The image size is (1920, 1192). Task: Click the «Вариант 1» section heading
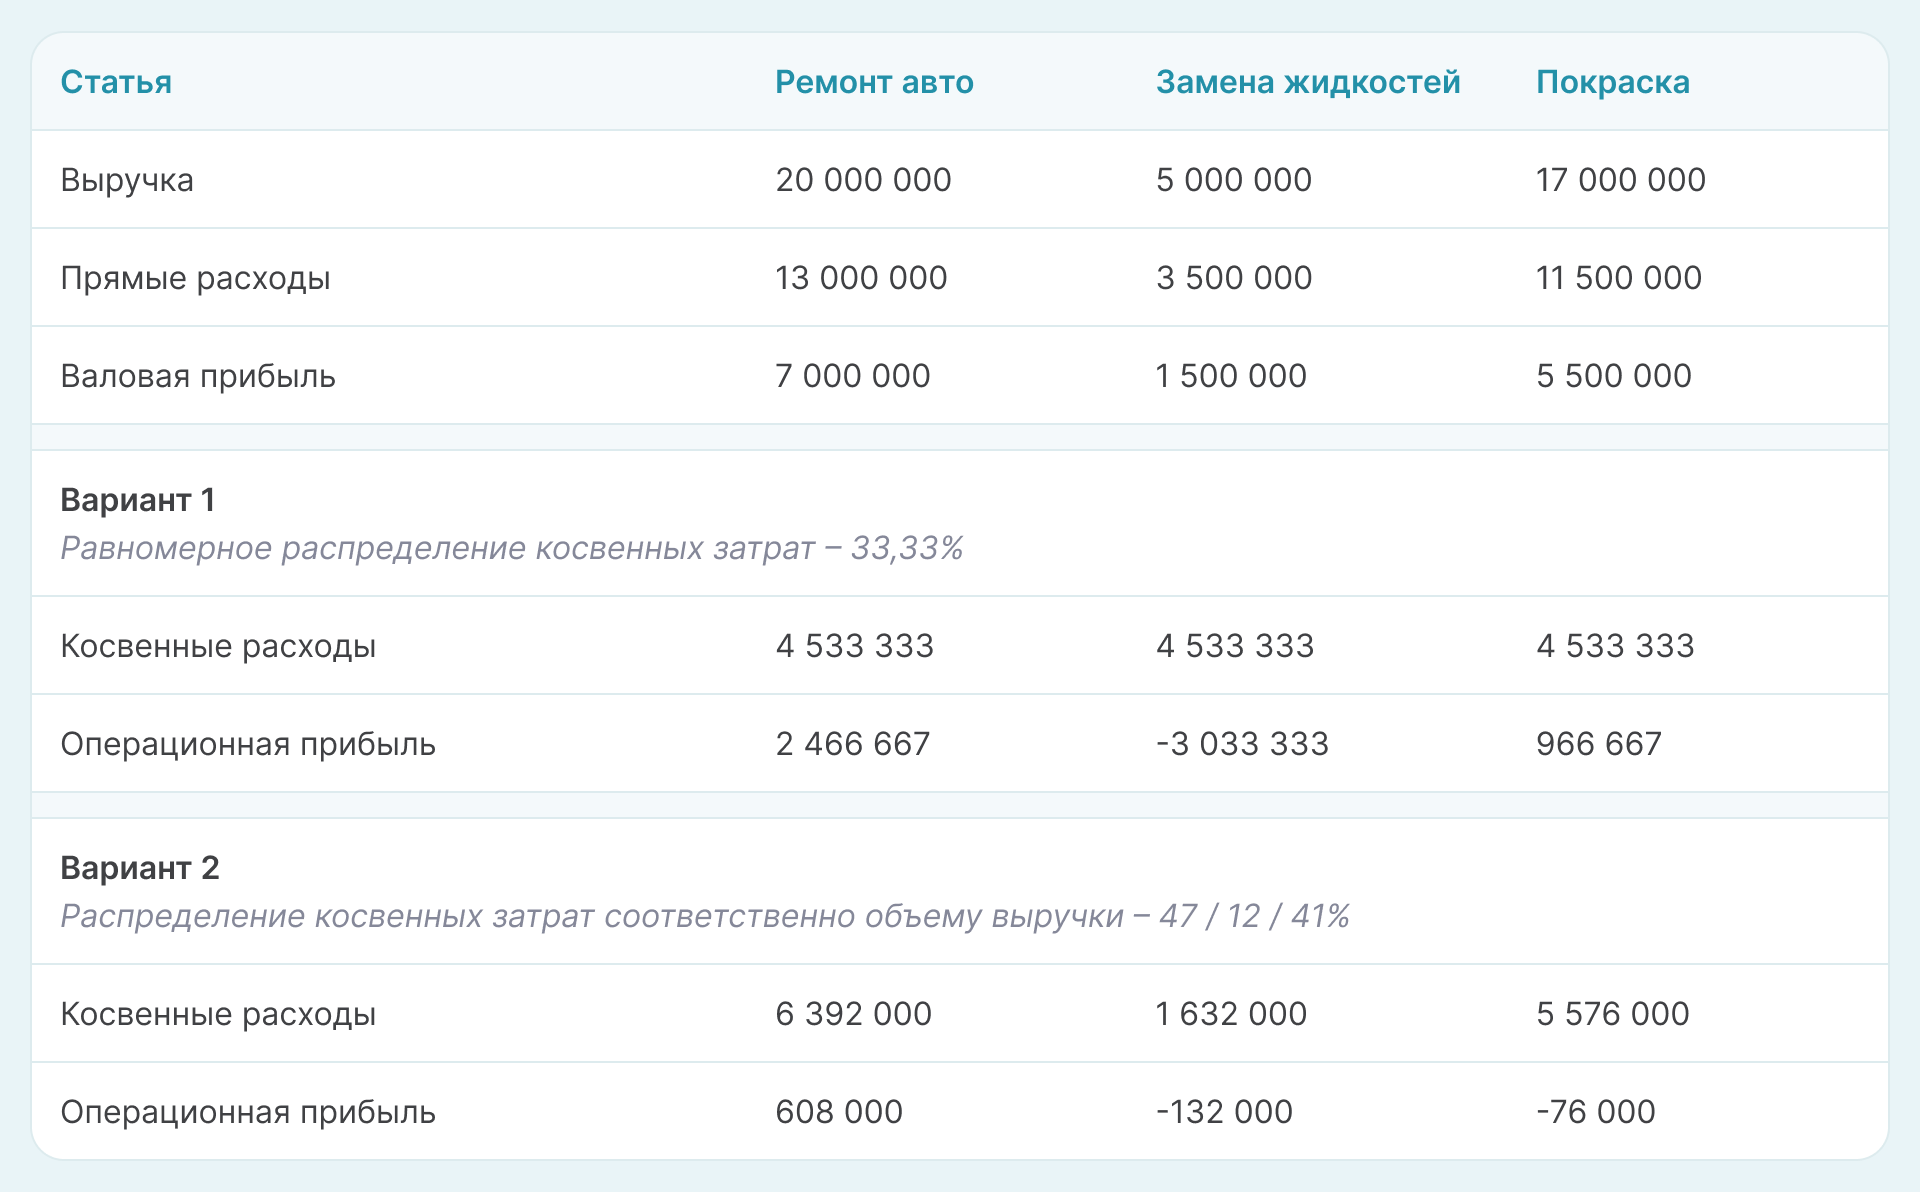pyautogui.click(x=138, y=500)
